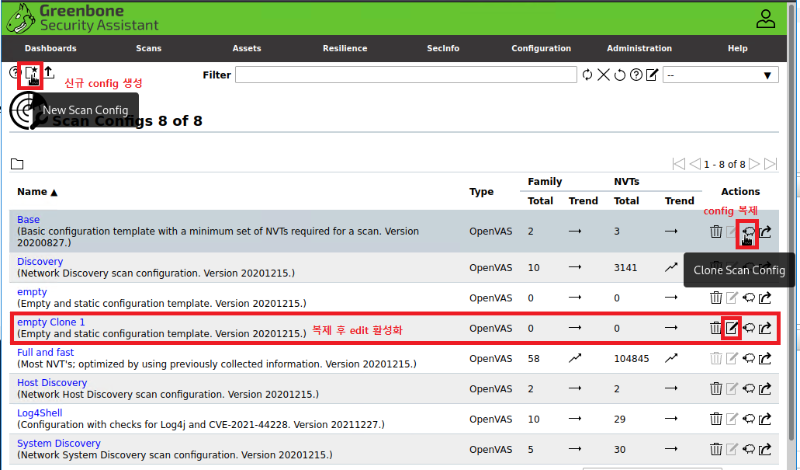The width and height of the screenshot is (800, 470).
Task: Remove the filter with the X icon
Action: (x=603, y=75)
